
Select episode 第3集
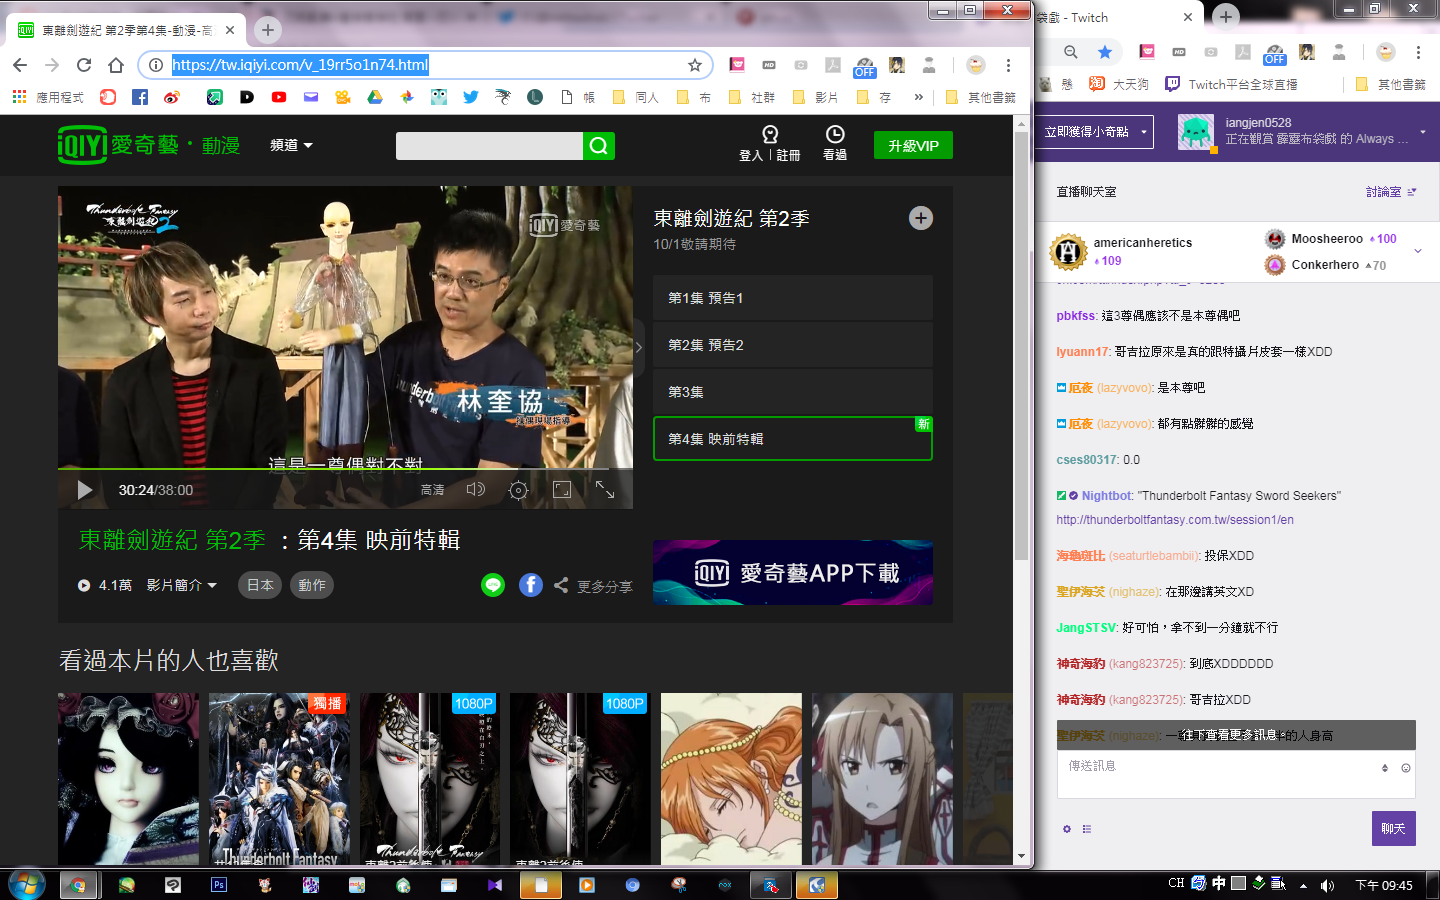click(x=793, y=392)
